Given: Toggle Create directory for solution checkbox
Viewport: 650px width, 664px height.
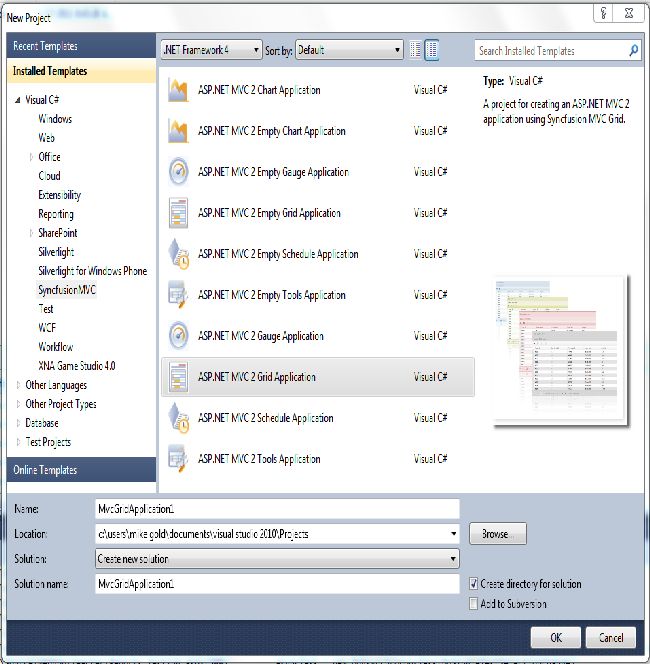Looking at the screenshot, I should [x=474, y=584].
